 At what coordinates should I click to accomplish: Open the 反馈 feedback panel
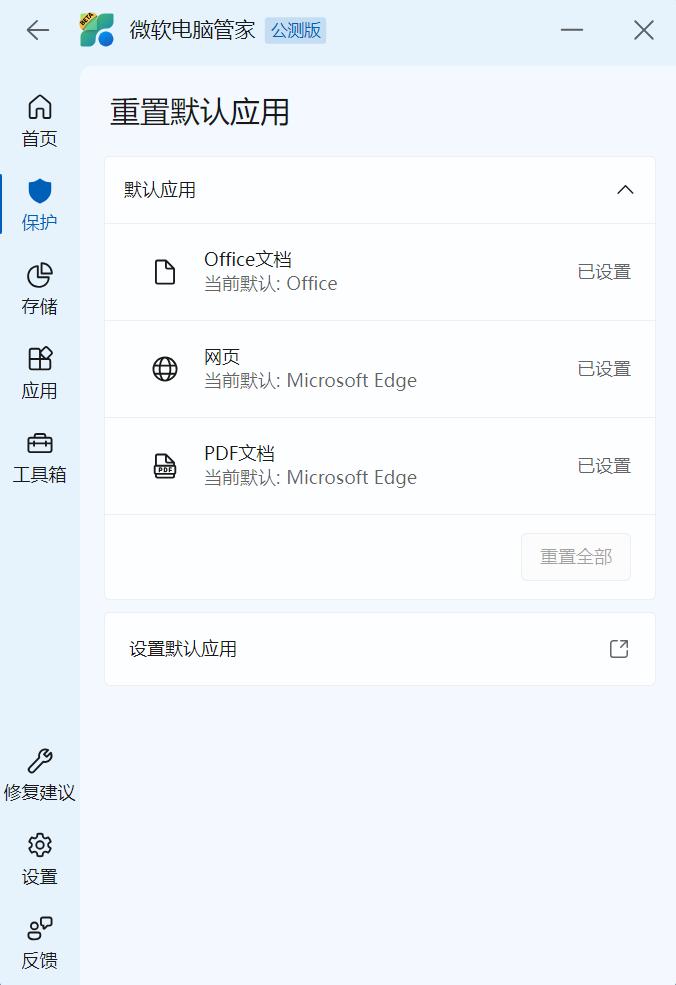(x=39, y=943)
